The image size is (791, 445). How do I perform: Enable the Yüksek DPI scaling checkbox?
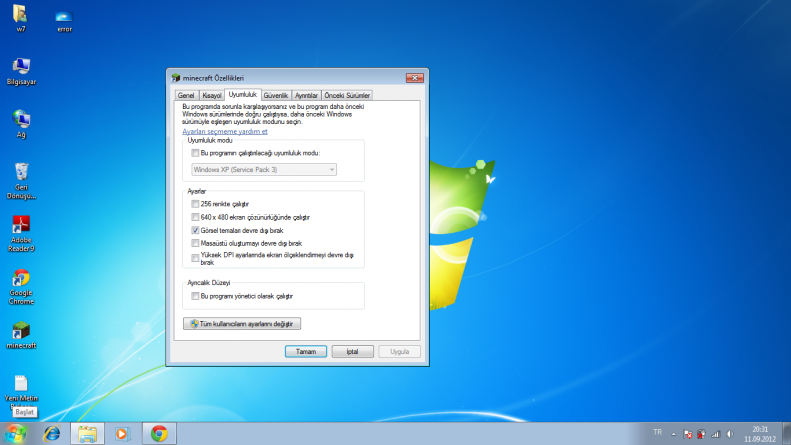(x=195, y=258)
